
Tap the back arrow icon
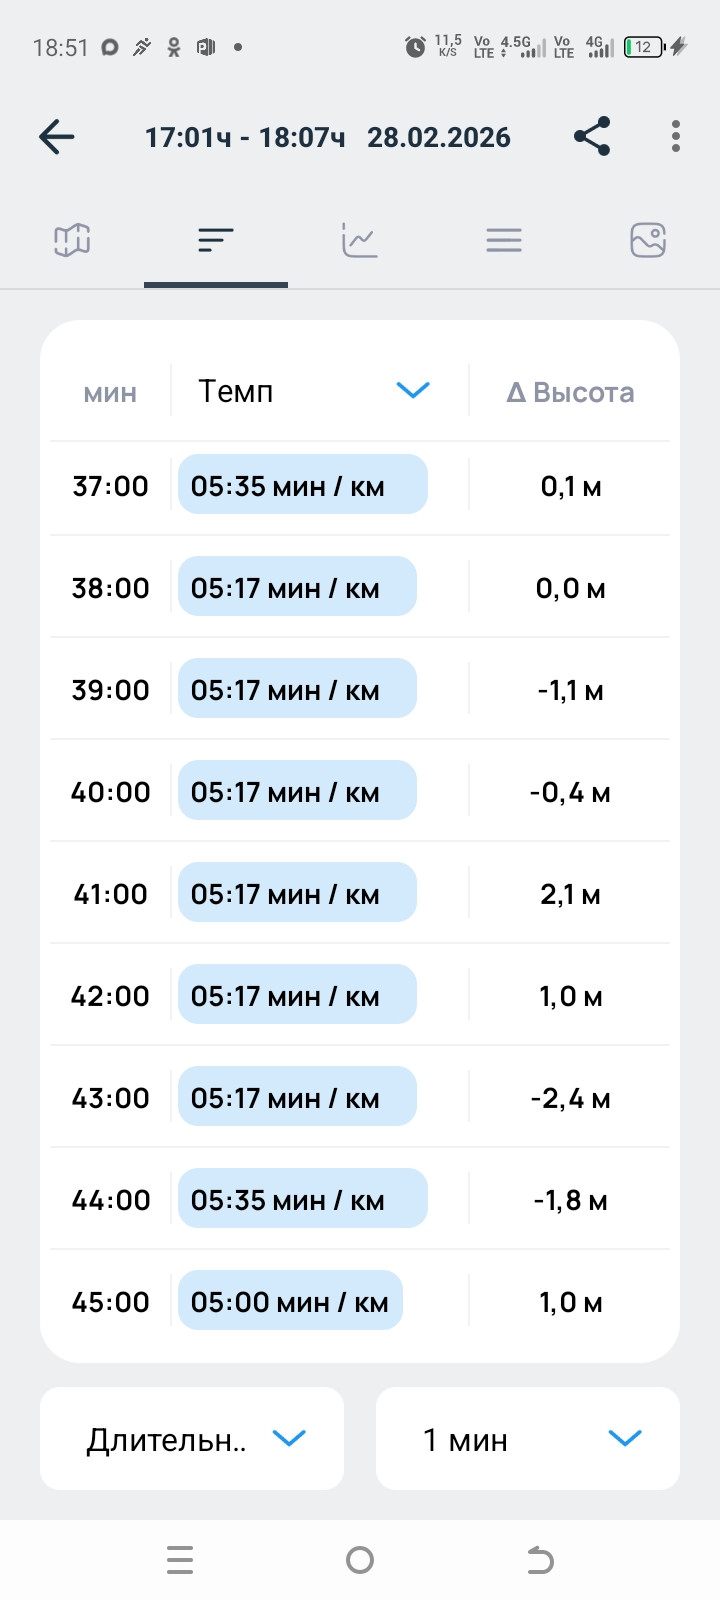pyautogui.click(x=57, y=137)
